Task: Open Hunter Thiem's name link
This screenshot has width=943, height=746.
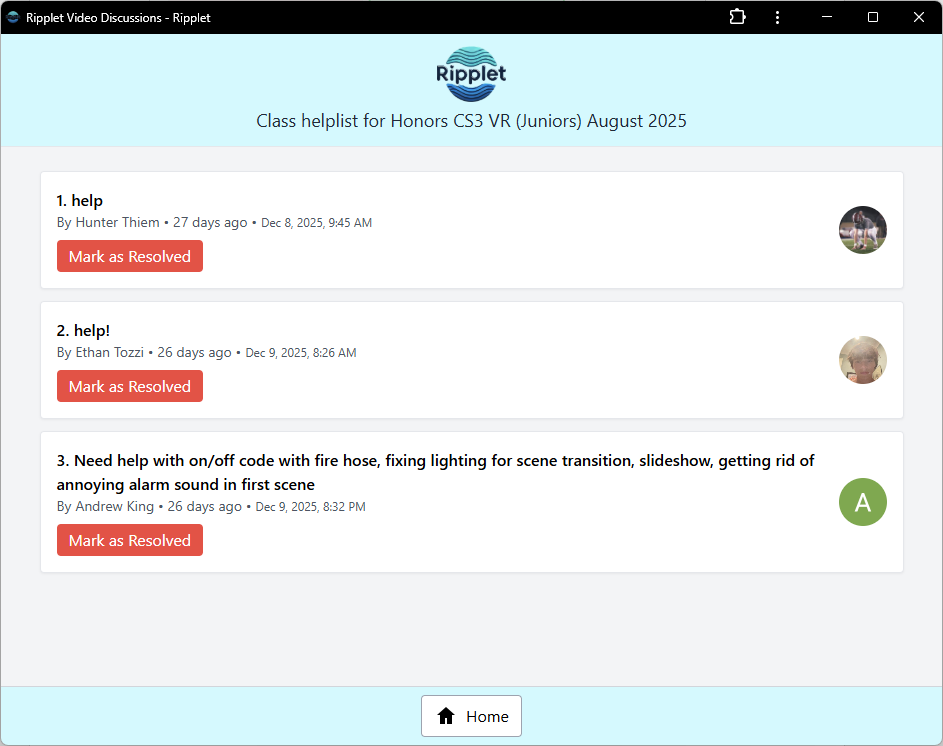Action: (117, 222)
